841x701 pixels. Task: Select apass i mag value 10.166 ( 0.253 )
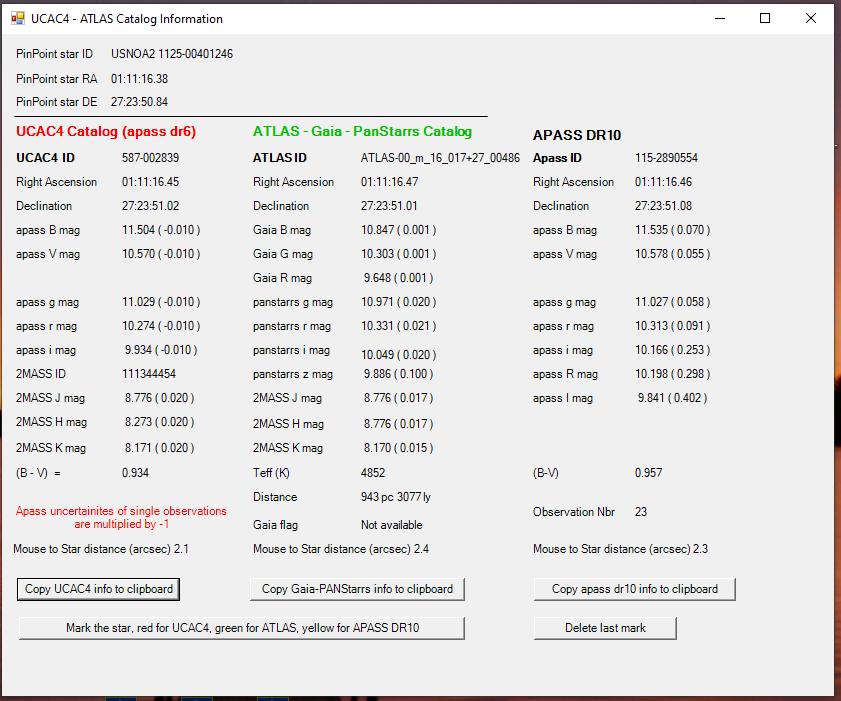(x=673, y=350)
